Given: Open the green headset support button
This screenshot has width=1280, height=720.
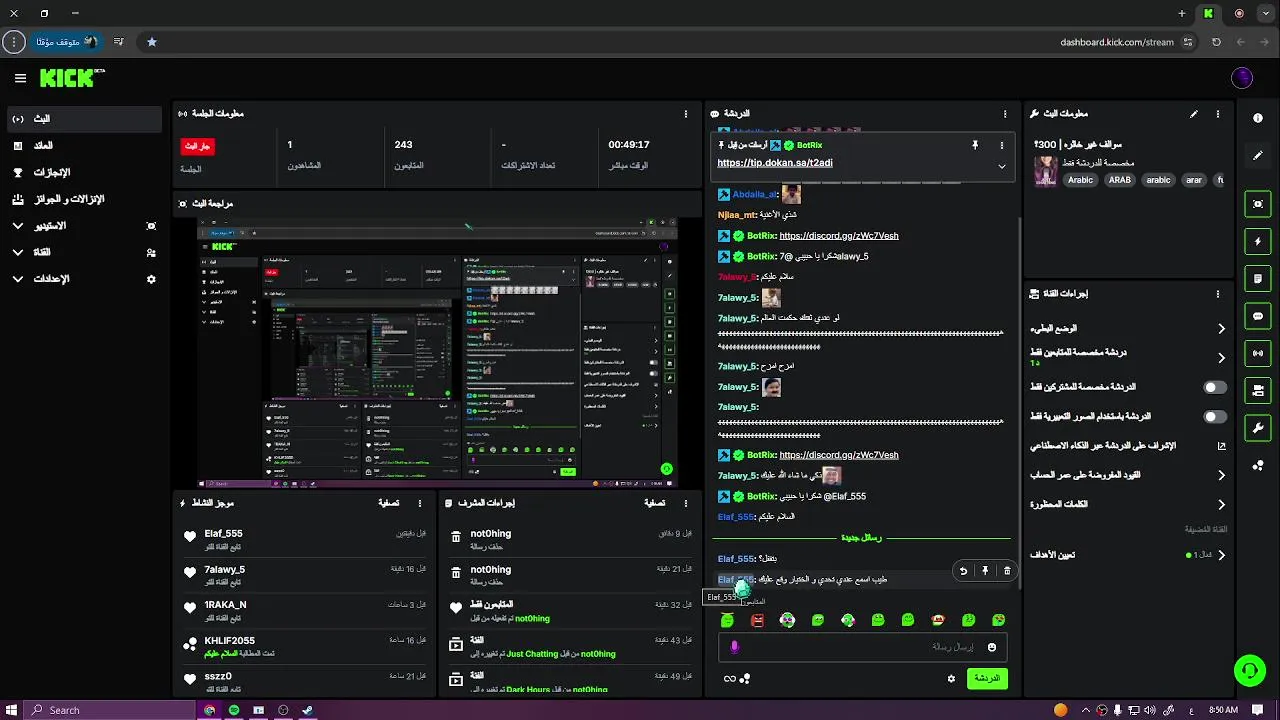Looking at the screenshot, I should [1249, 670].
